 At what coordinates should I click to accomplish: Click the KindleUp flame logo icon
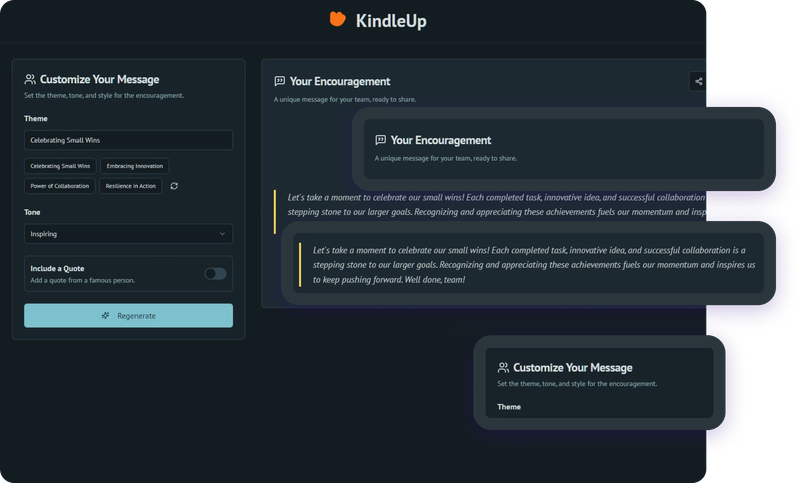(x=338, y=19)
